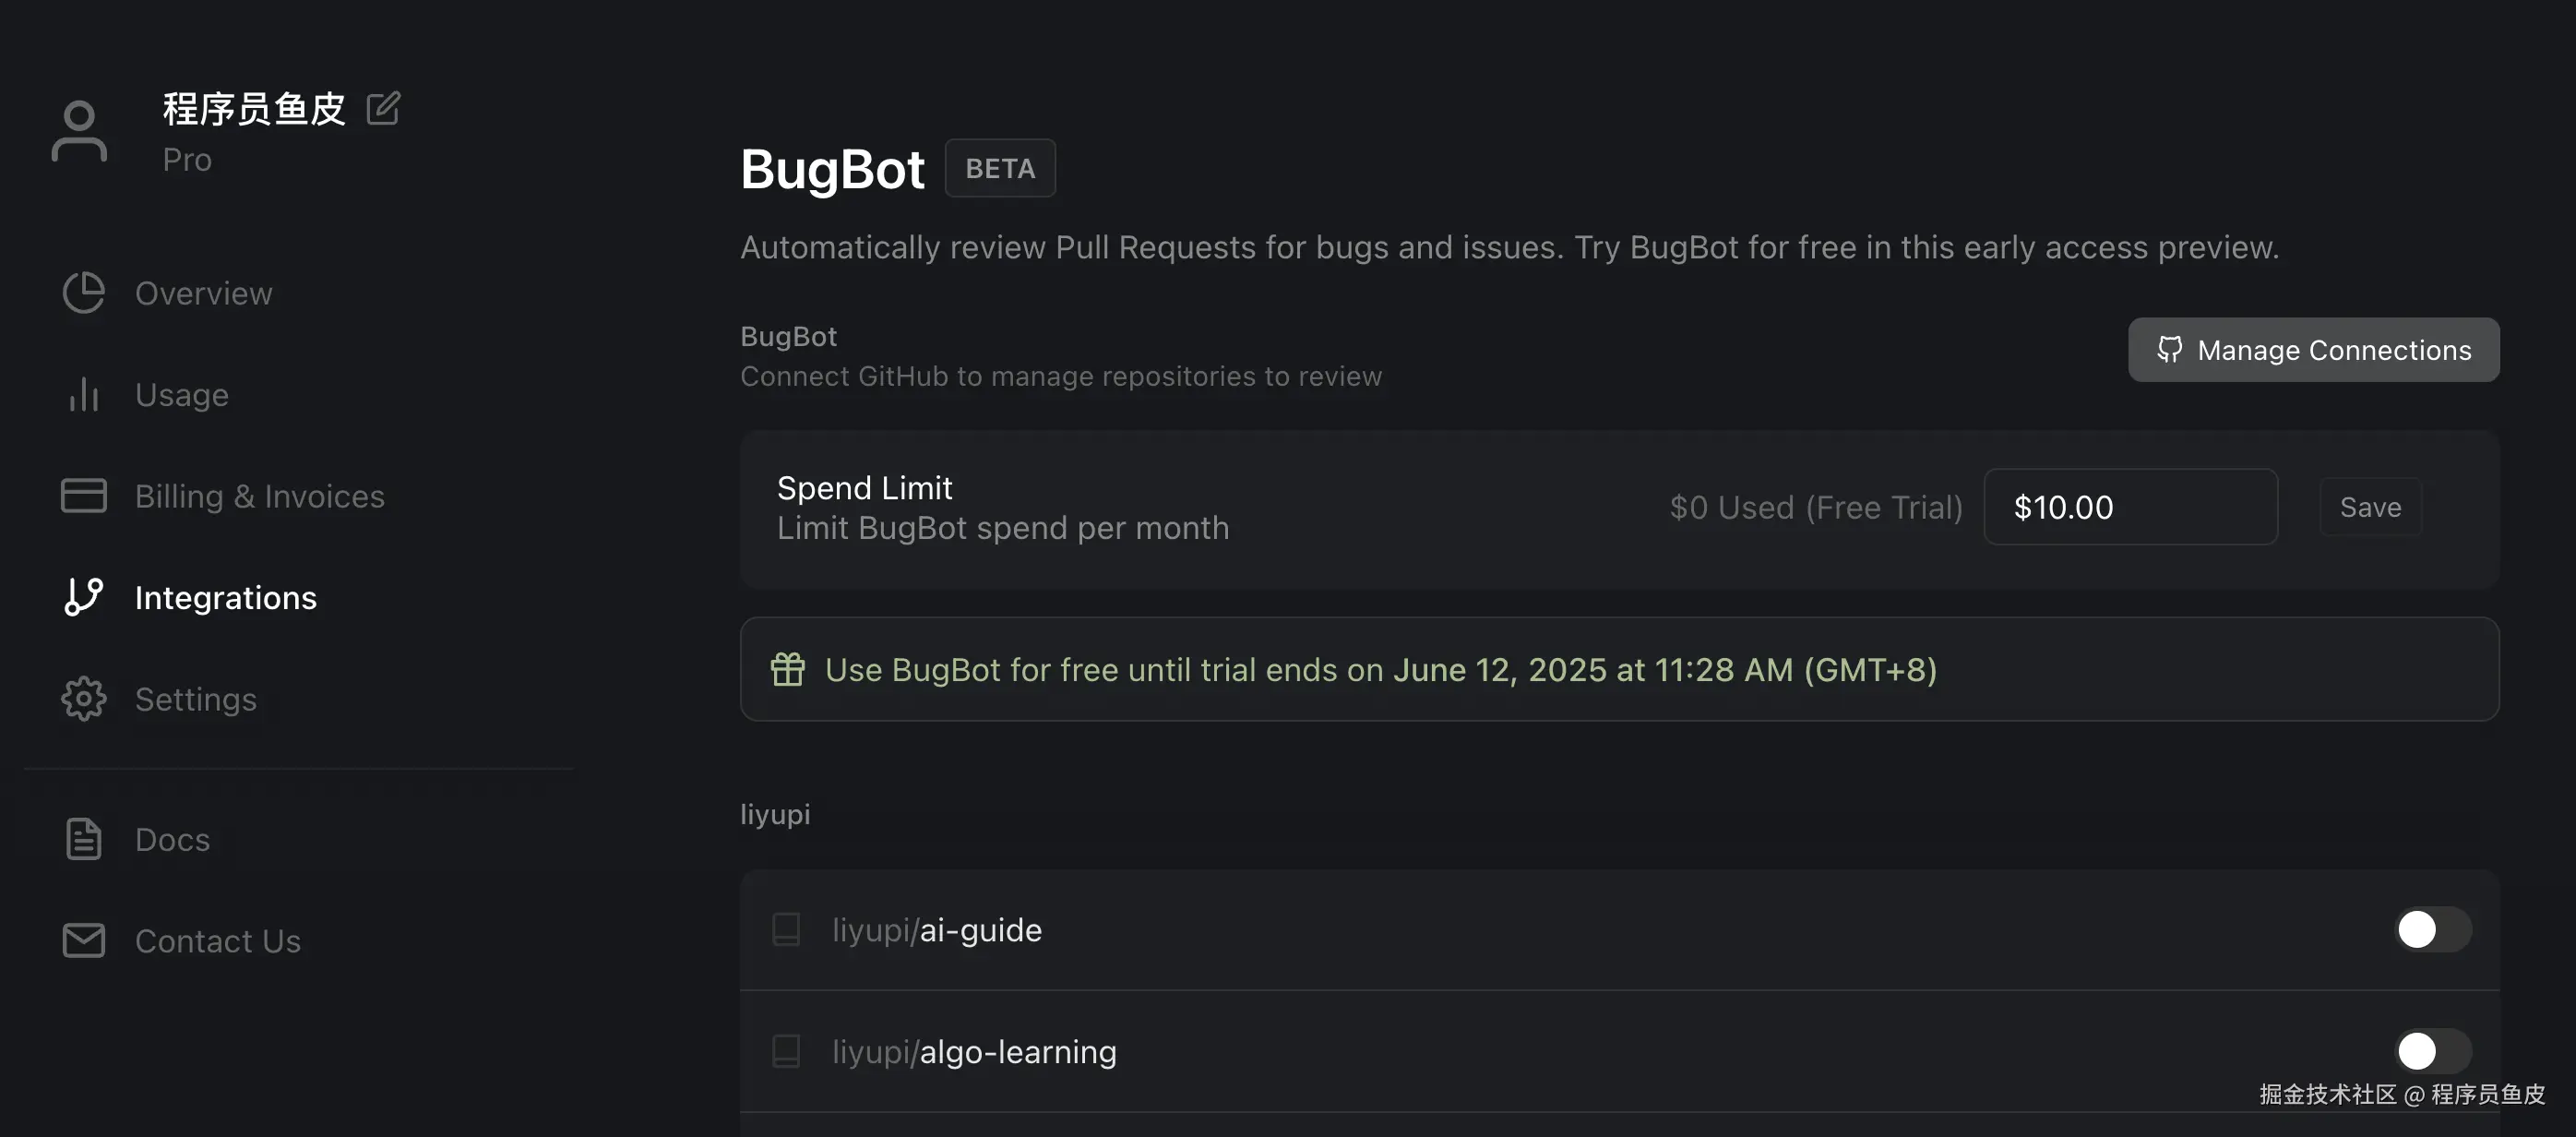Click the Billing credit card icon
Screen dimensions: 2576x1137
[x=83, y=495]
